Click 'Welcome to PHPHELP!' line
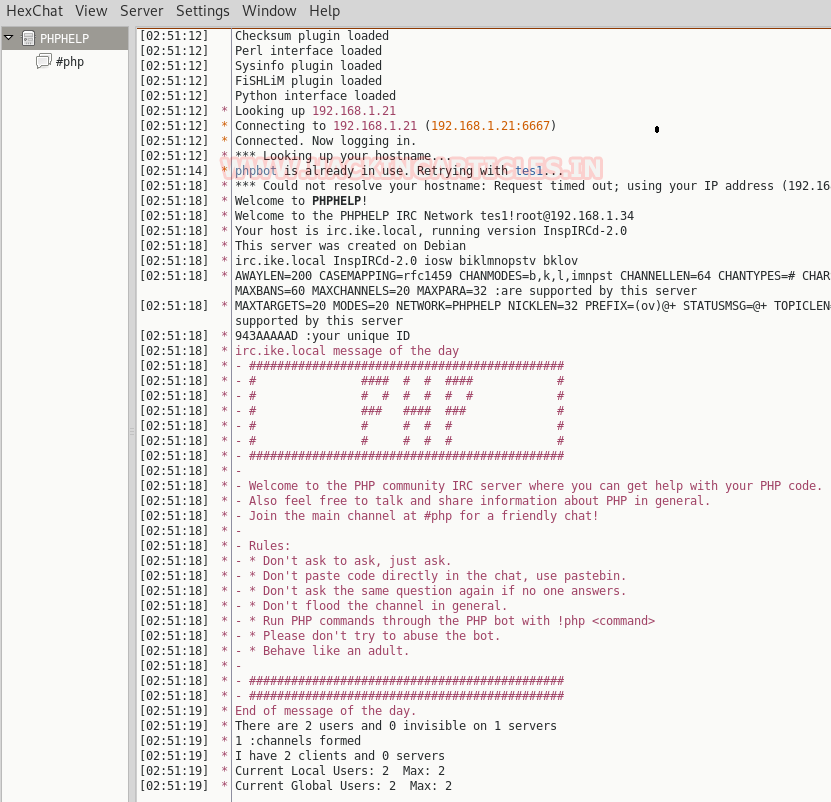Viewport: 831px width, 802px height. (301, 201)
